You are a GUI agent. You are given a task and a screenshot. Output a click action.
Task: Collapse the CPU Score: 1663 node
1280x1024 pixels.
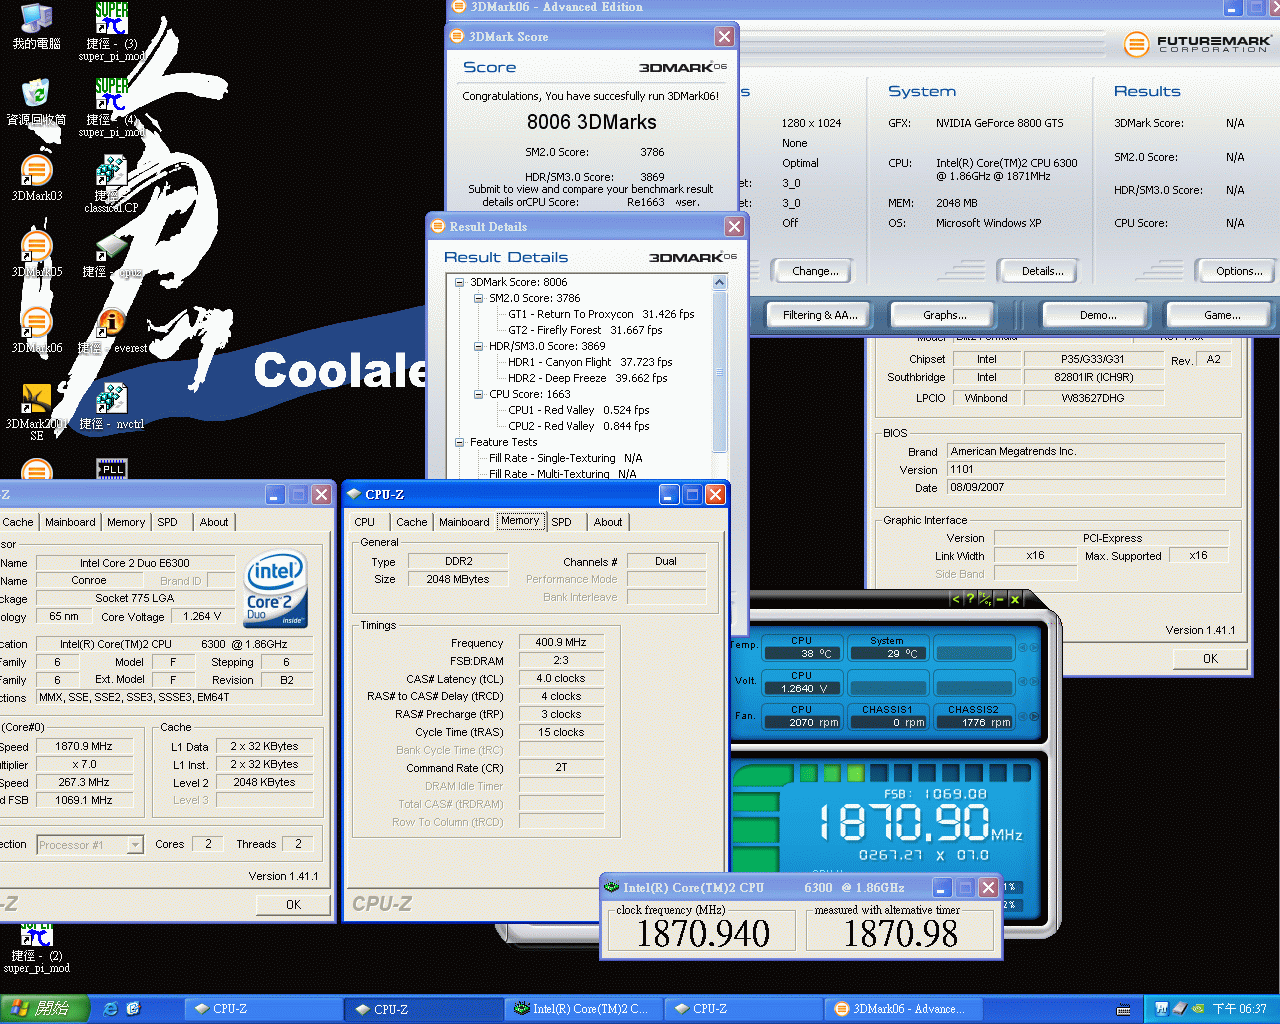pos(479,394)
